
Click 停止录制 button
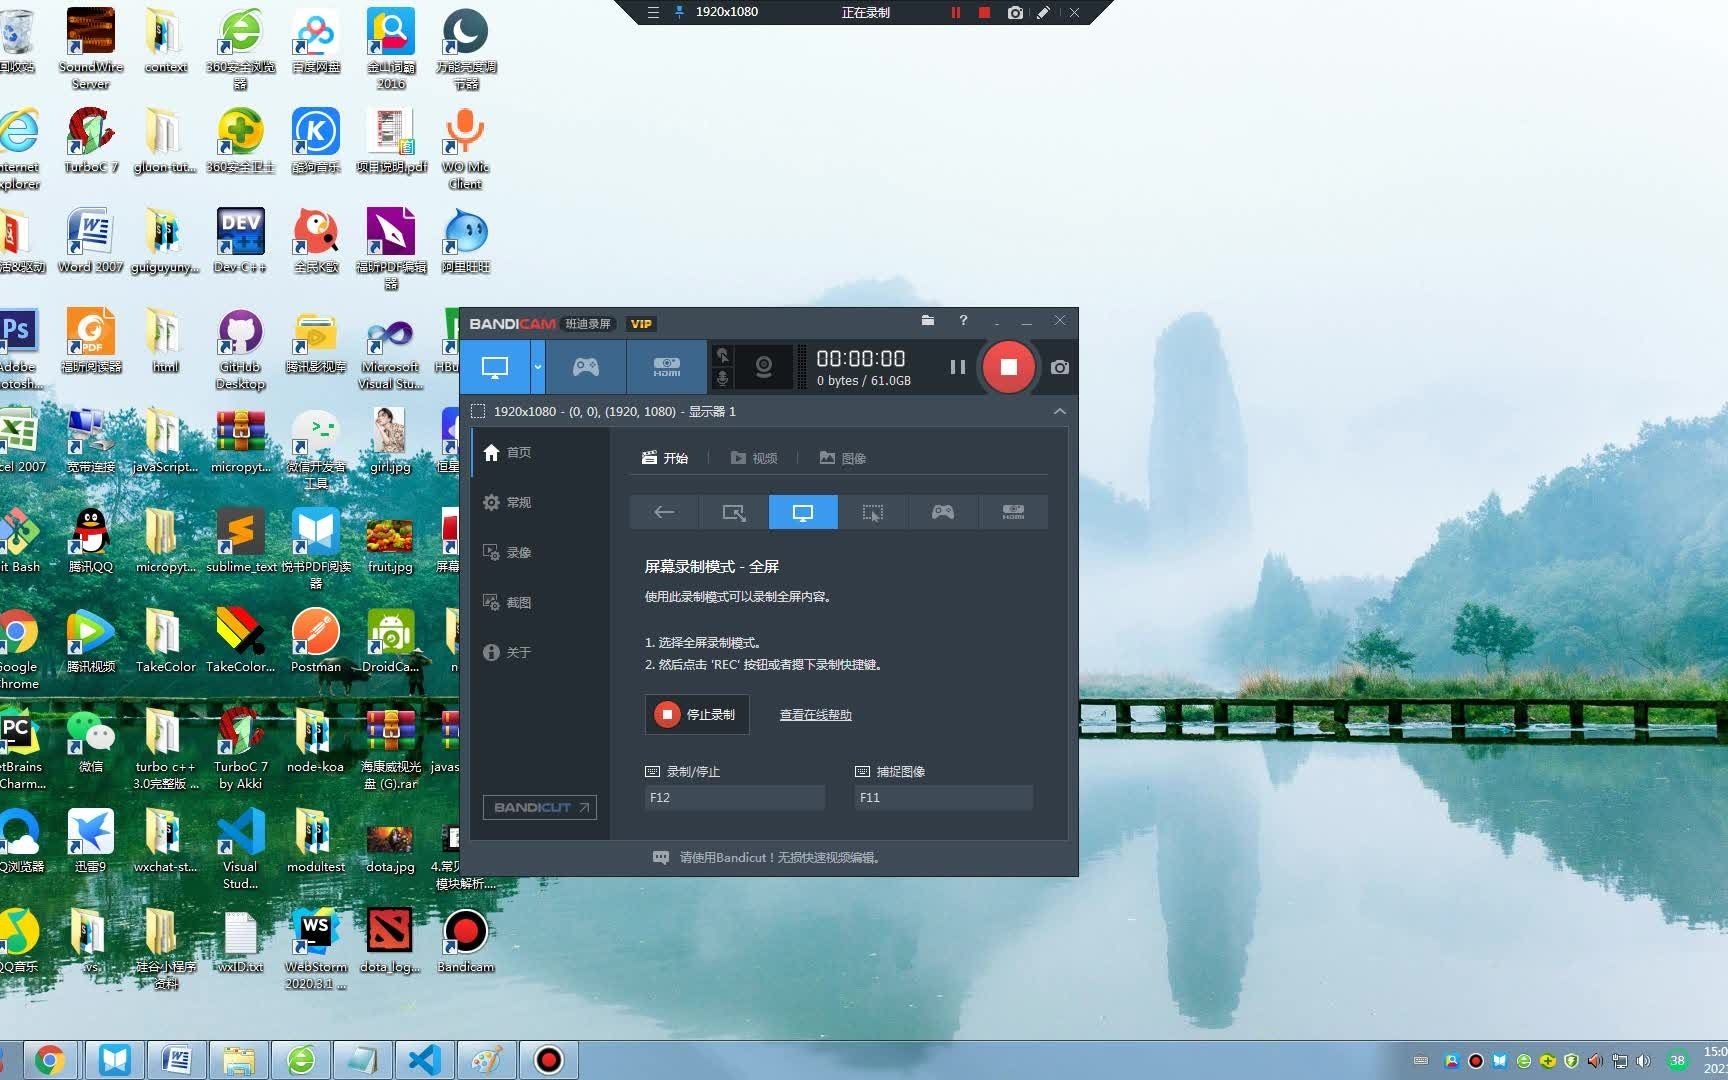[697, 714]
